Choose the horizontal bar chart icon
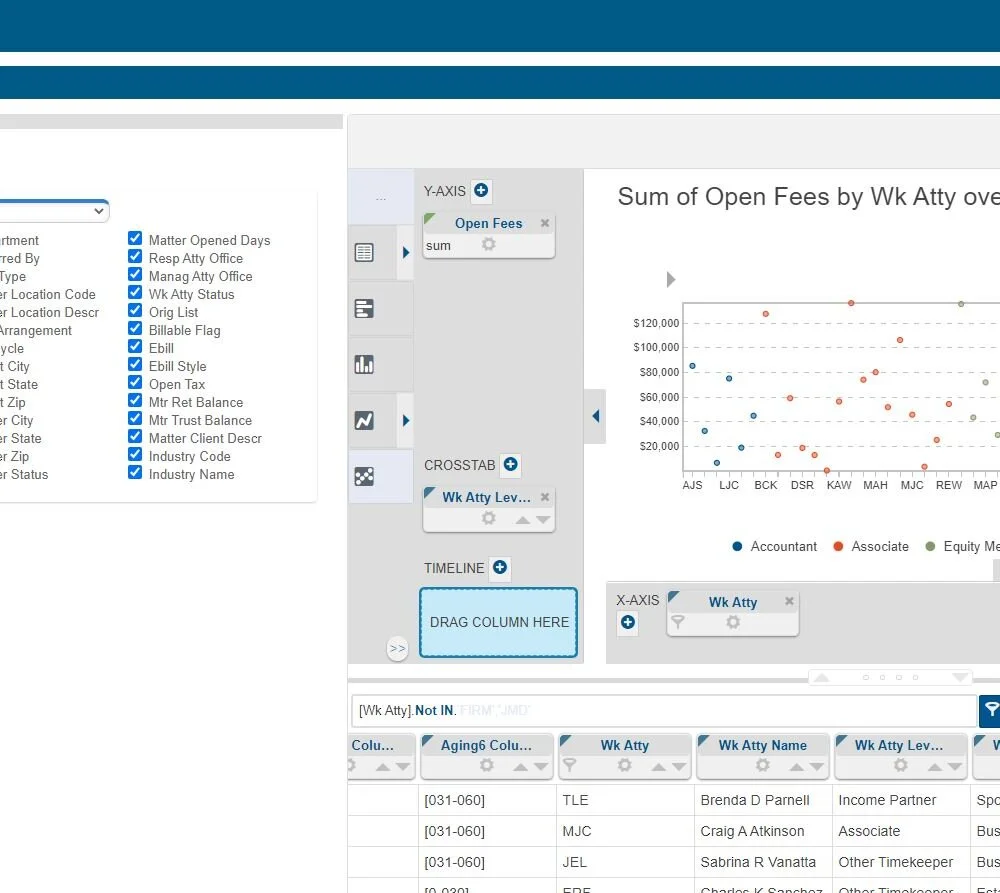 364,309
